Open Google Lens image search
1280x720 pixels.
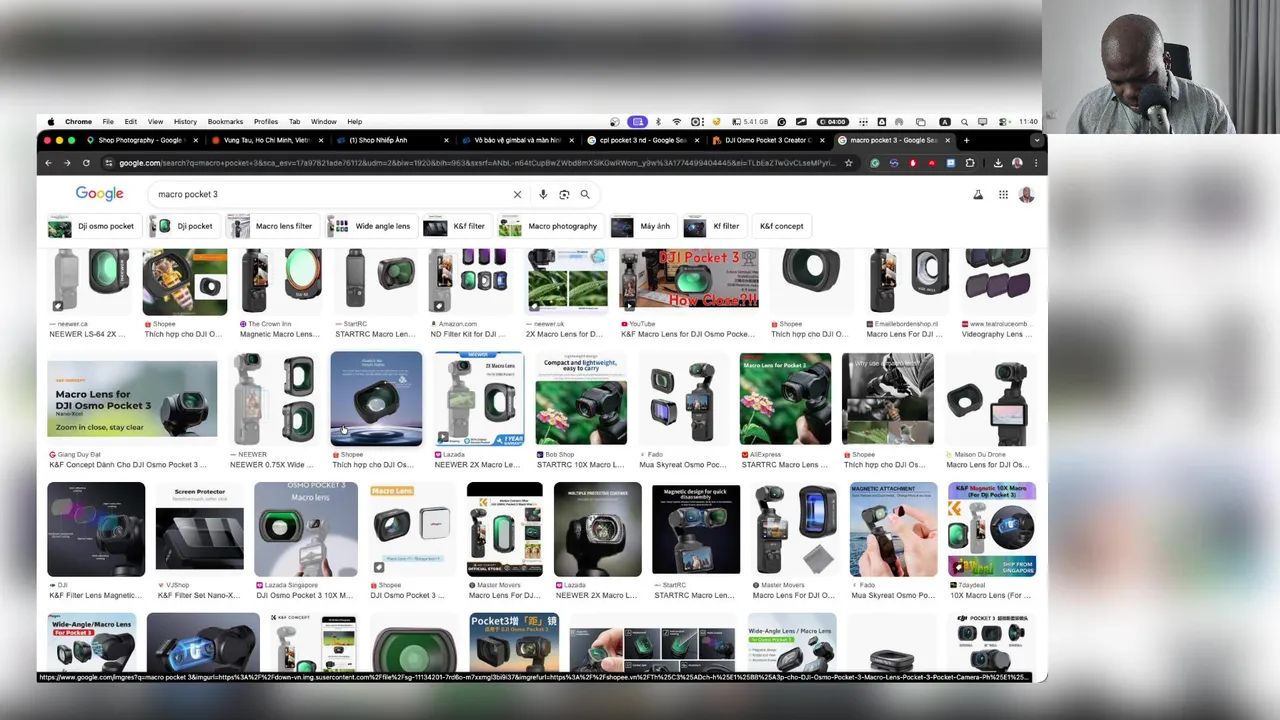point(564,194)
